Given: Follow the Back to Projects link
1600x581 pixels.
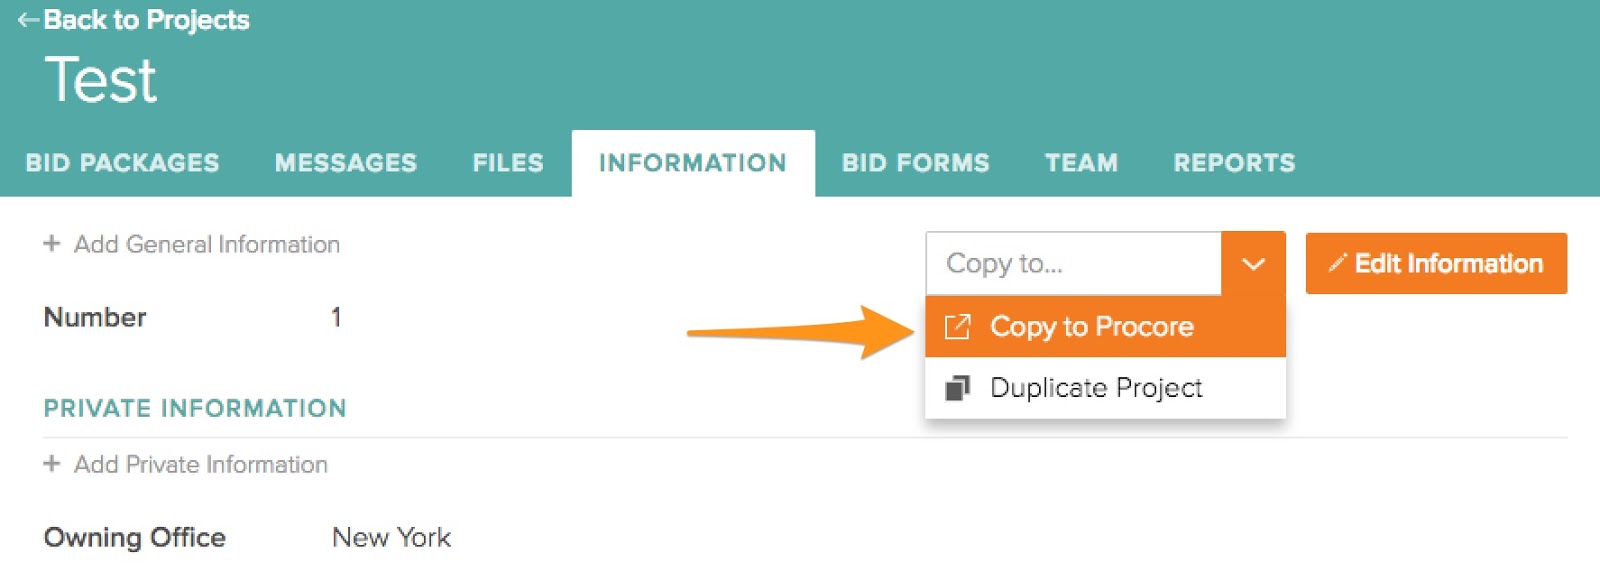Looking at the screenshot, I should tap(146, 20).
